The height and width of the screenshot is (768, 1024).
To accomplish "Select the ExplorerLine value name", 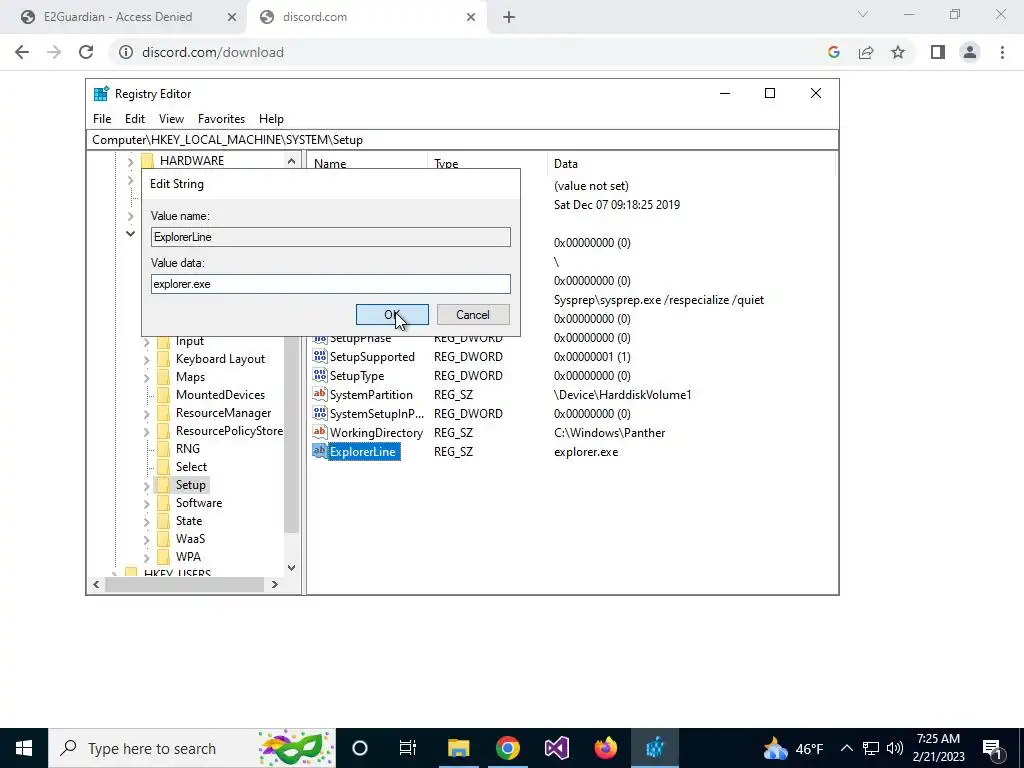I will (363, 452).
